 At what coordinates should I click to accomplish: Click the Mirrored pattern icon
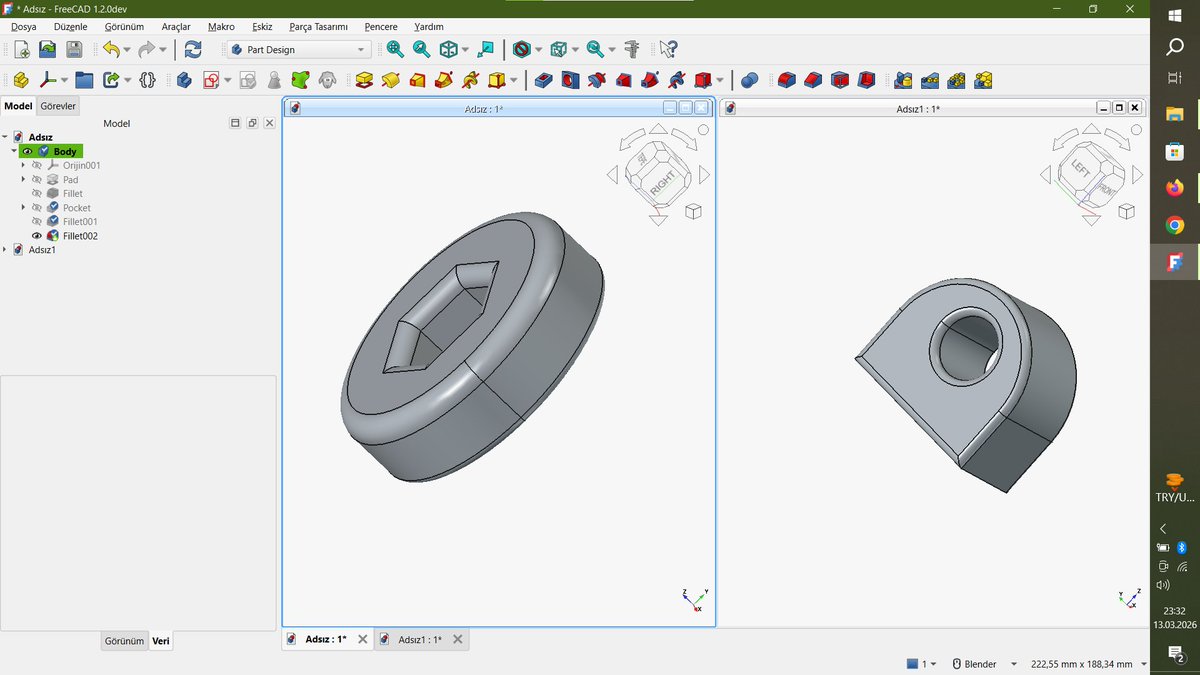tap(904, 80)
